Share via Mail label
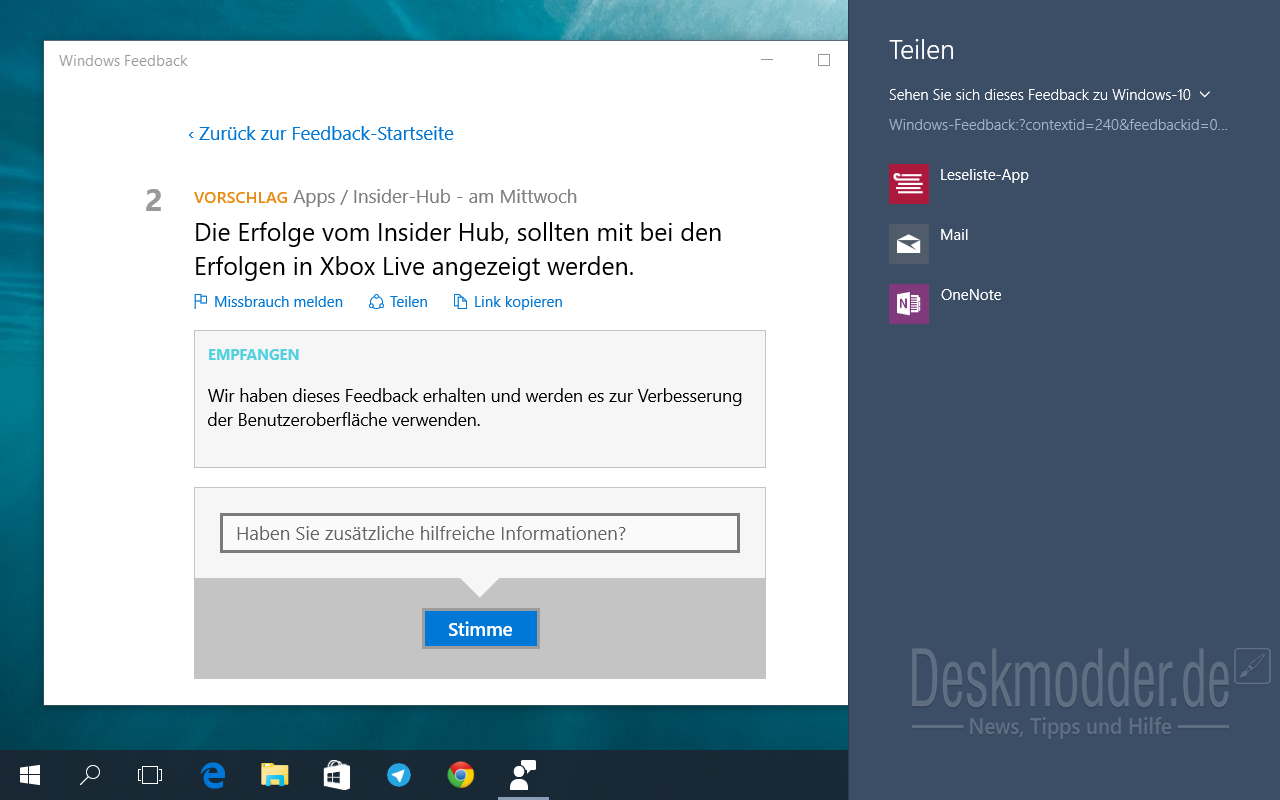1280x800 pixels. click(x=954, y=235)
